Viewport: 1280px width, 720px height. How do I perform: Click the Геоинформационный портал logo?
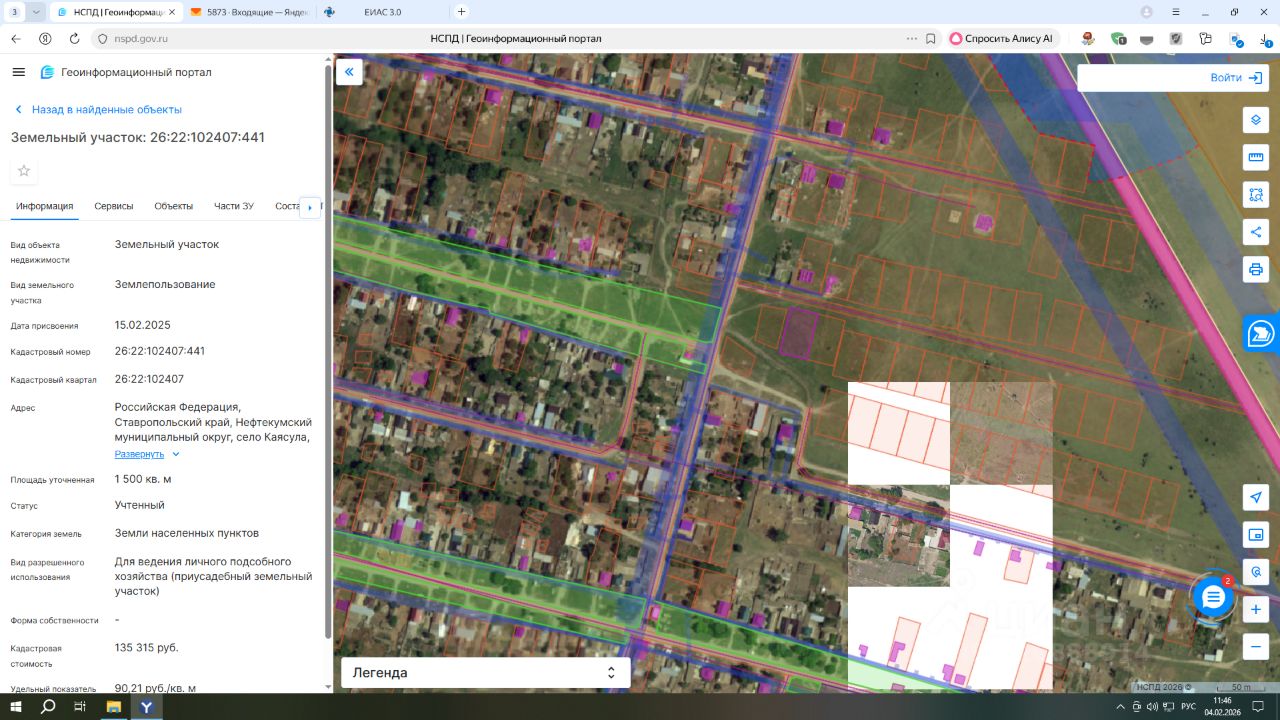[125, 72]
